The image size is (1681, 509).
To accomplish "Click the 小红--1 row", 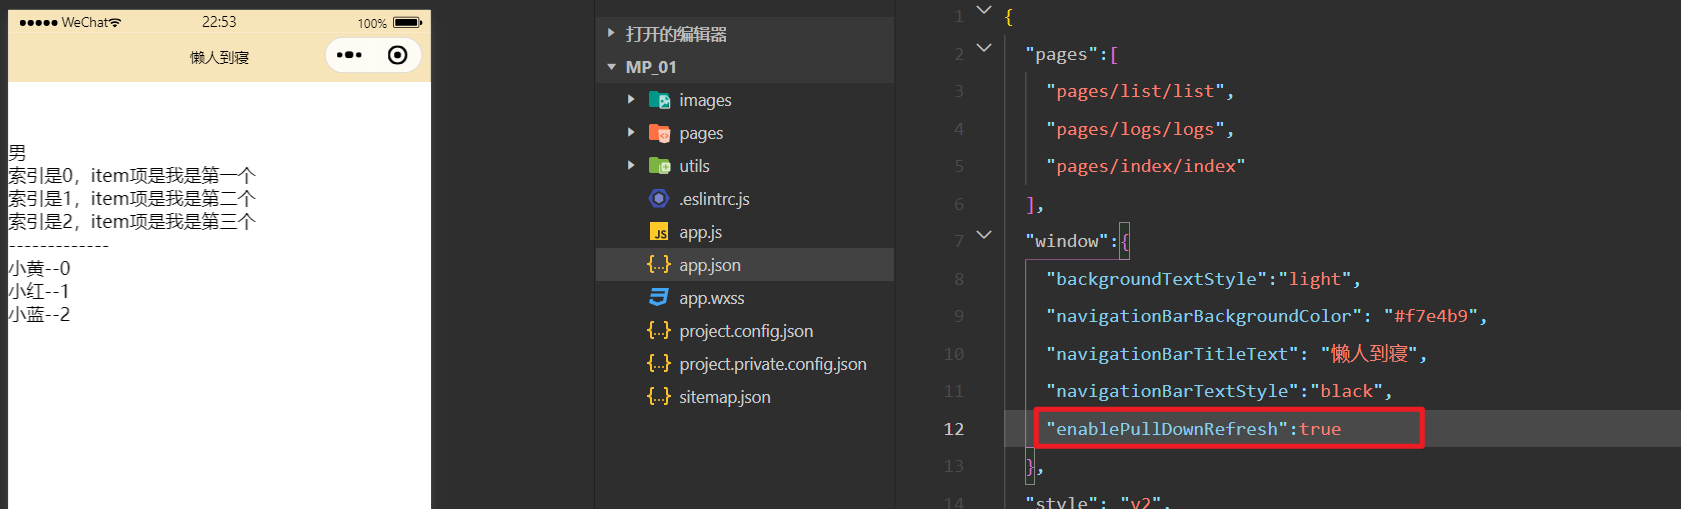I will 39,291.
